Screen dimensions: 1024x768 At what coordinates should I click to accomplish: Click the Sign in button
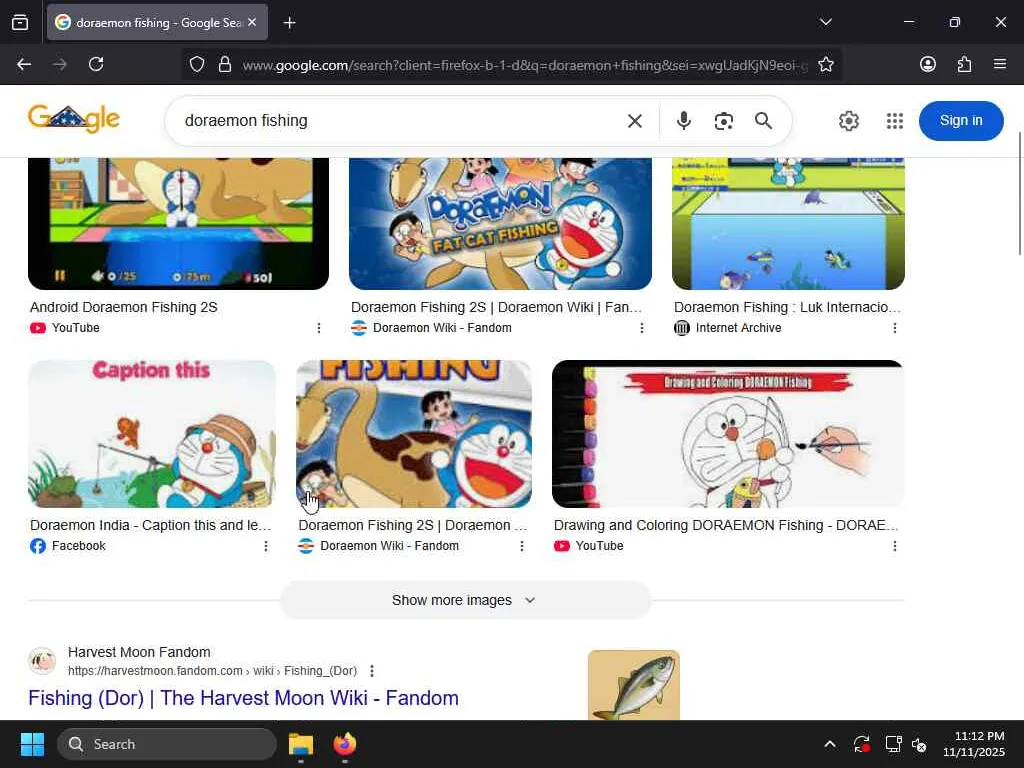point(961,121)
